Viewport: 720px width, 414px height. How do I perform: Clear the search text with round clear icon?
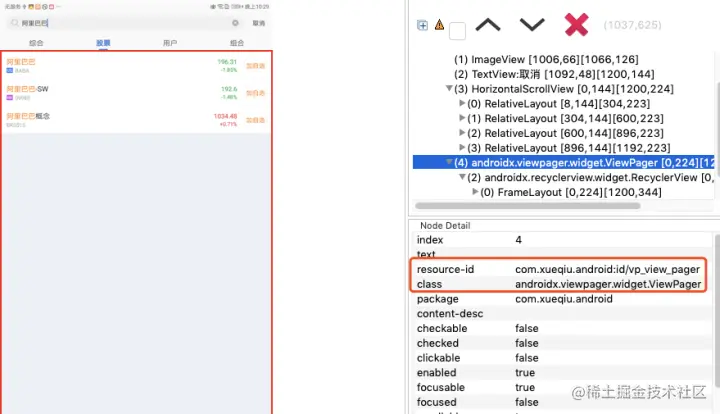pyautogui.click(x=235, y=23)
